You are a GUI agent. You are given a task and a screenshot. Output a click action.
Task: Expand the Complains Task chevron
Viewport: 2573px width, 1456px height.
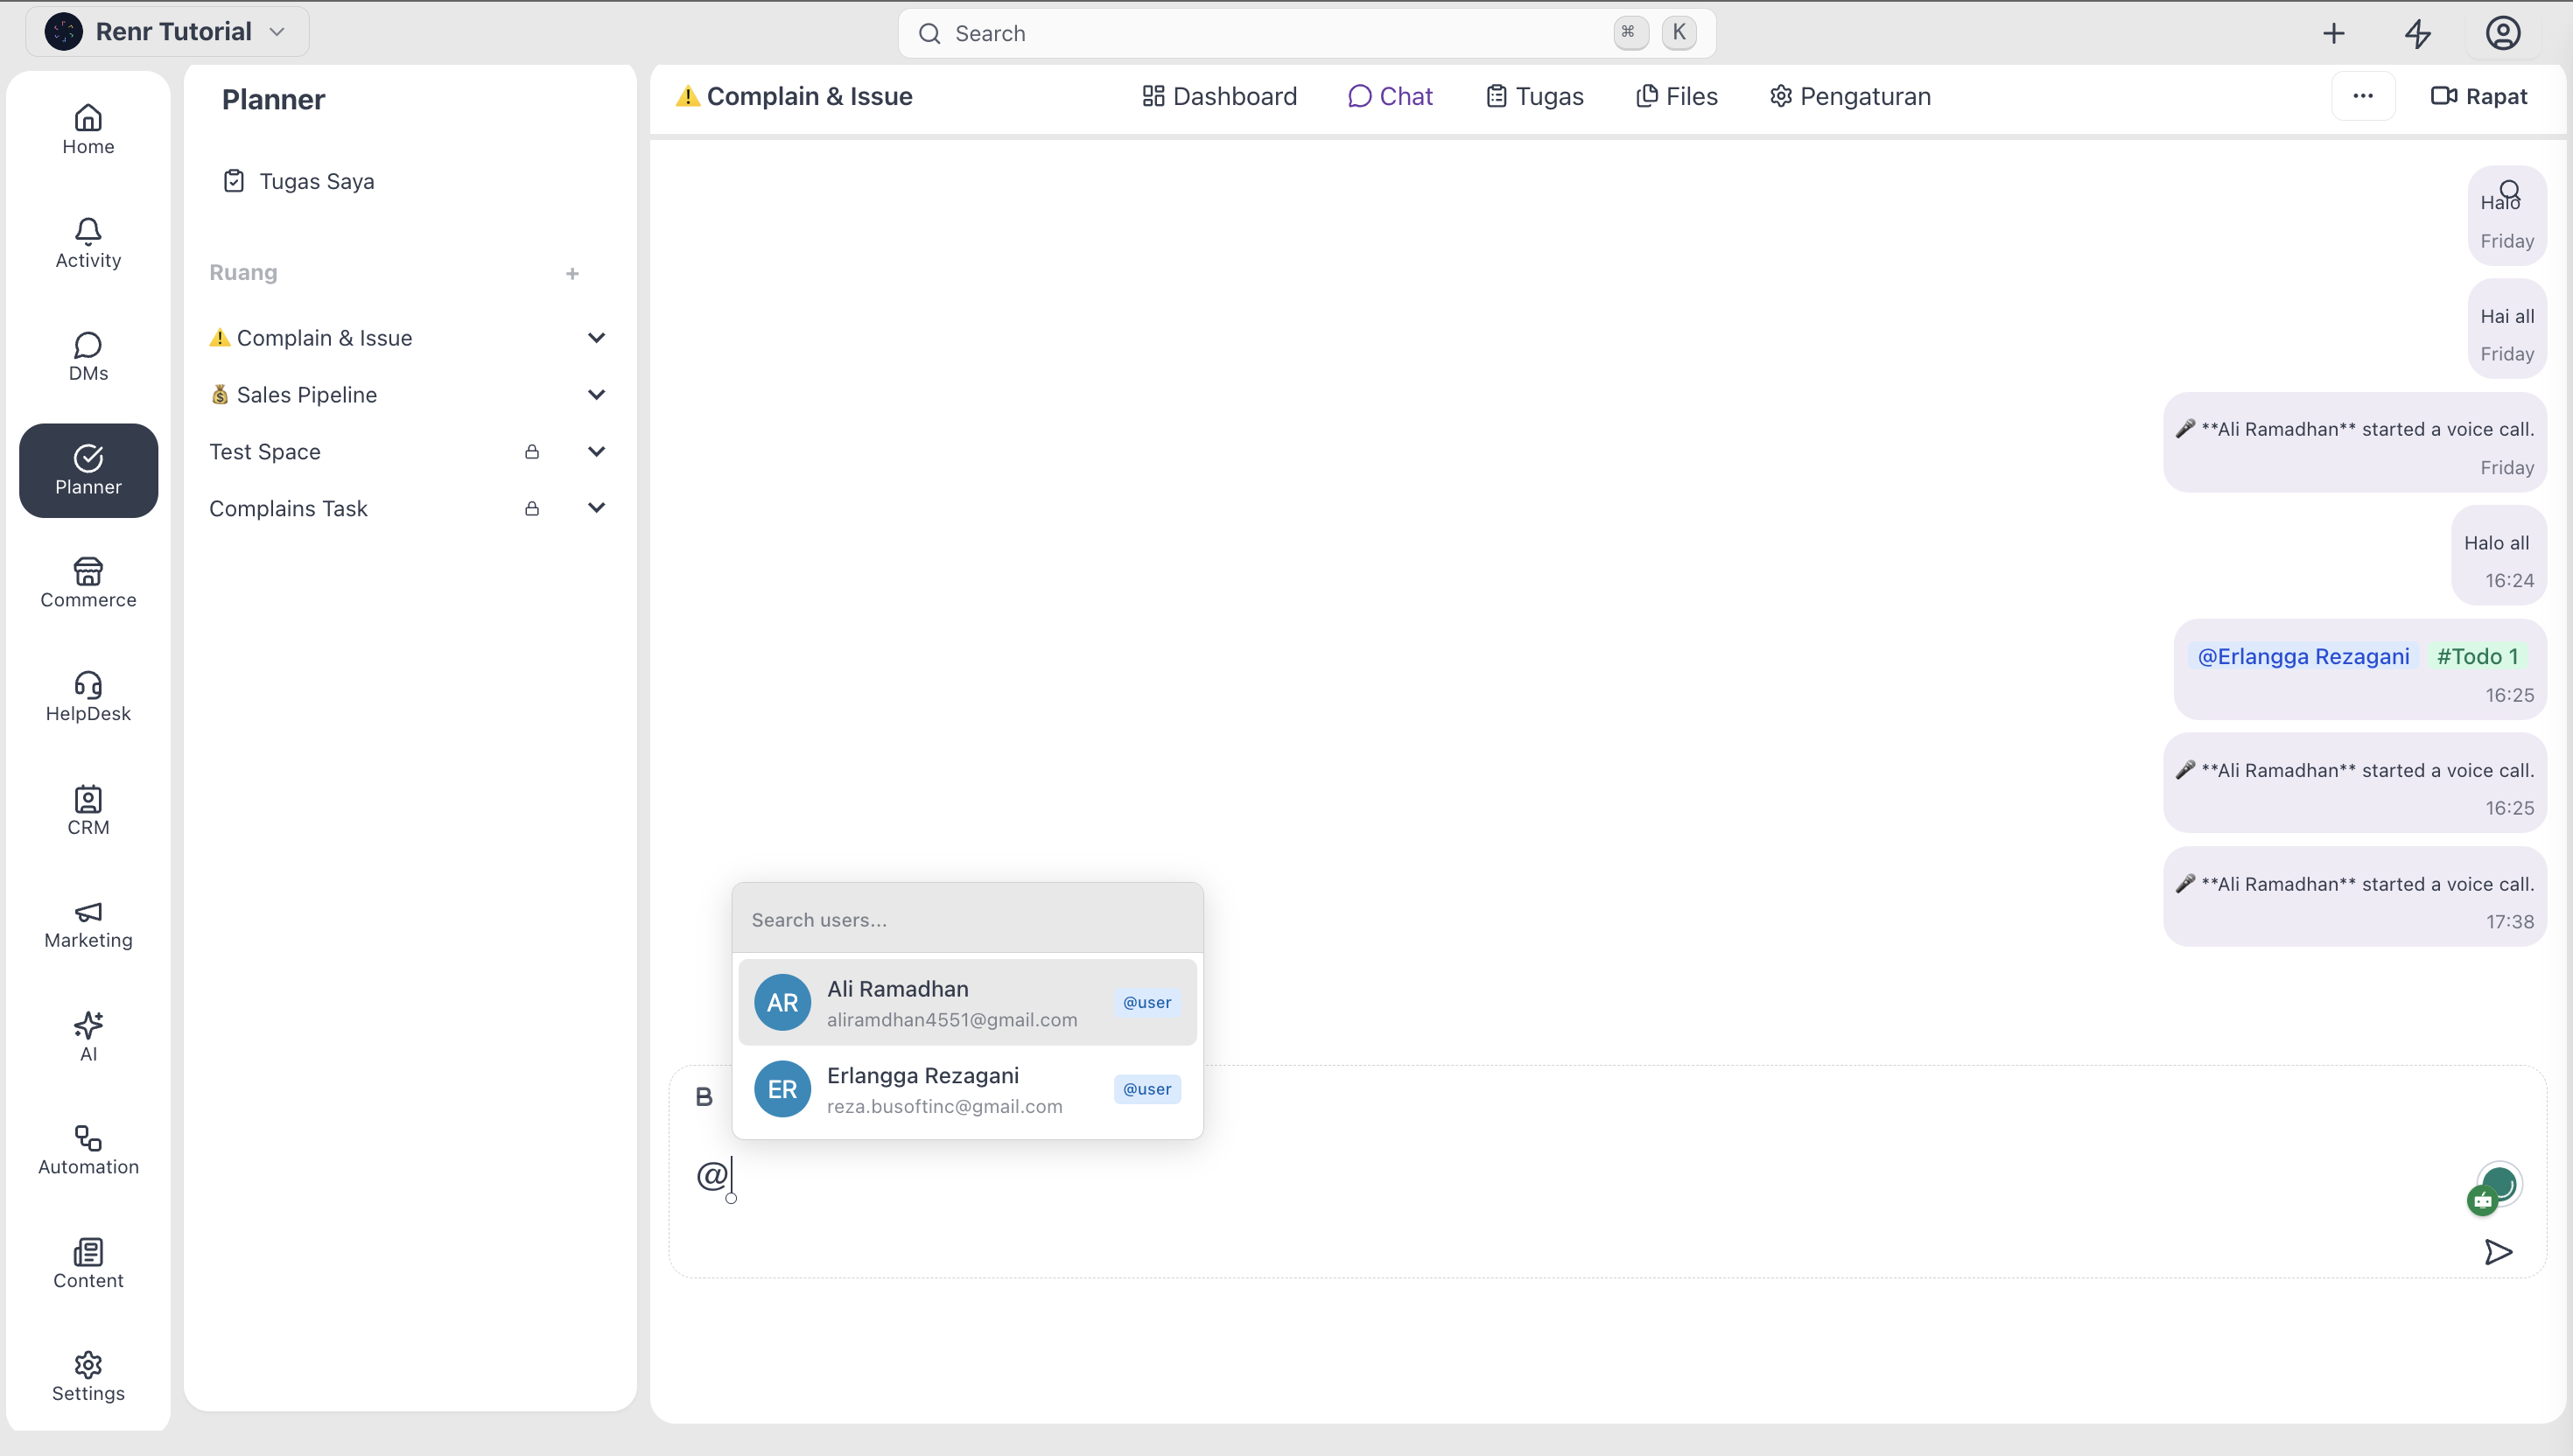pyautogui.click(x=596, y=508)
